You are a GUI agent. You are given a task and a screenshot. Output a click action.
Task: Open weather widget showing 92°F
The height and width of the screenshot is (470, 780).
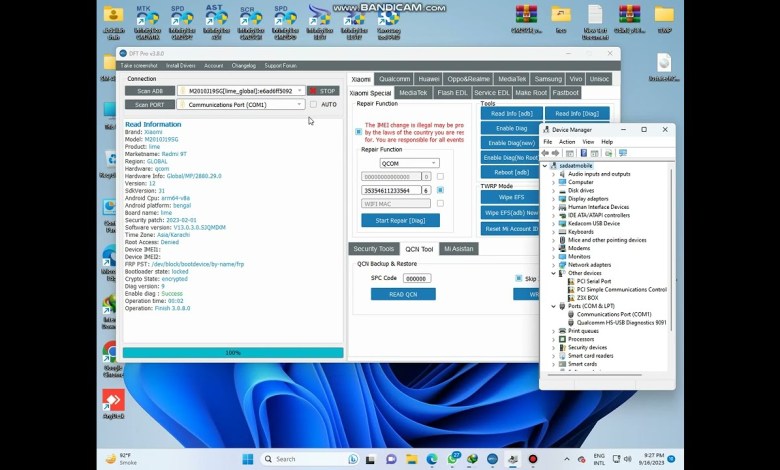[x=122, y=459]
